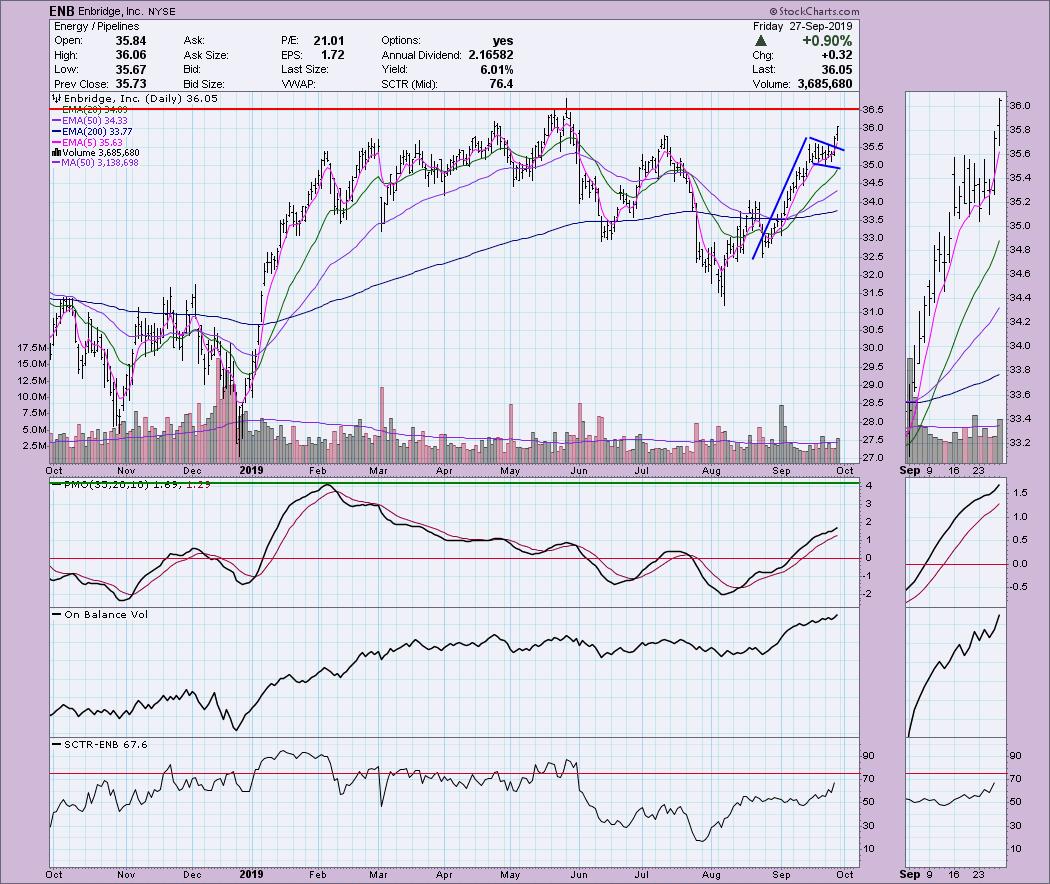Click the SCTR (Mid) value 76.4

pos(502,84)
